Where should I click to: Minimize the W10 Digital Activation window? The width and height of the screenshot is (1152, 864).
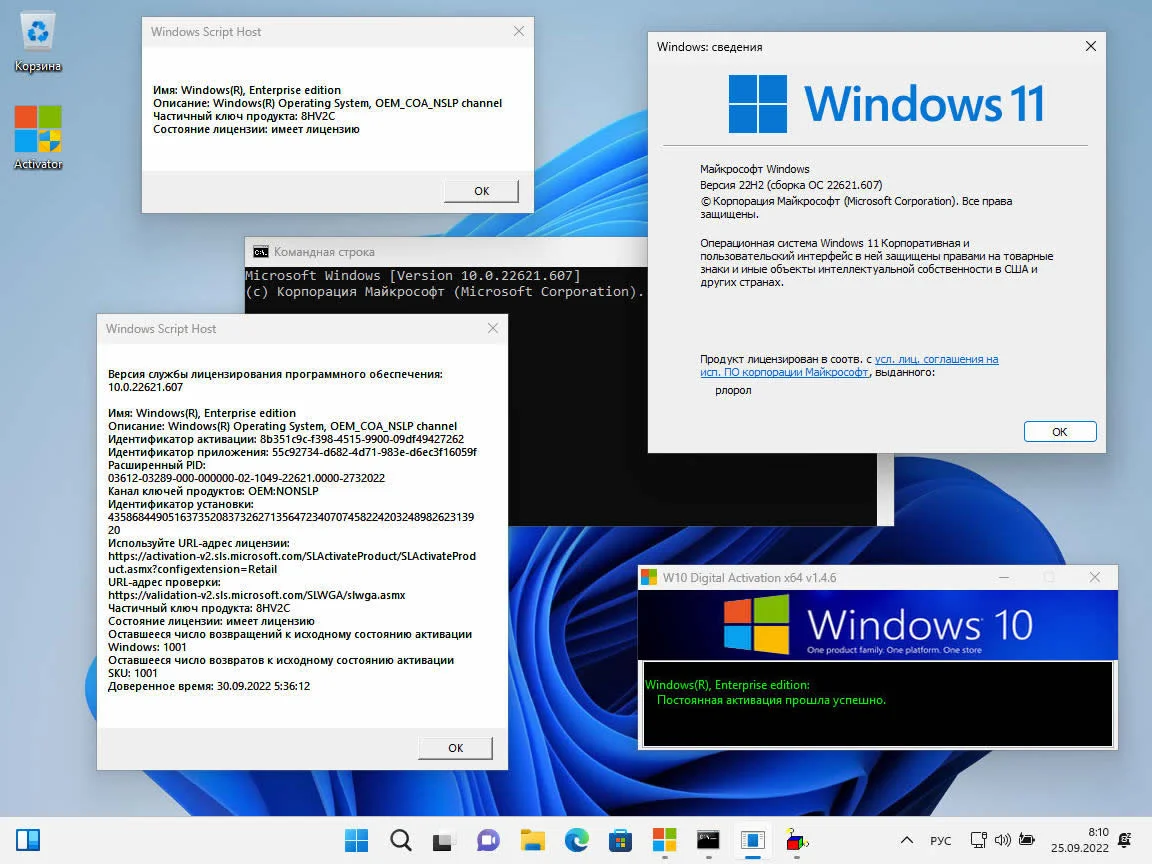1004,577
